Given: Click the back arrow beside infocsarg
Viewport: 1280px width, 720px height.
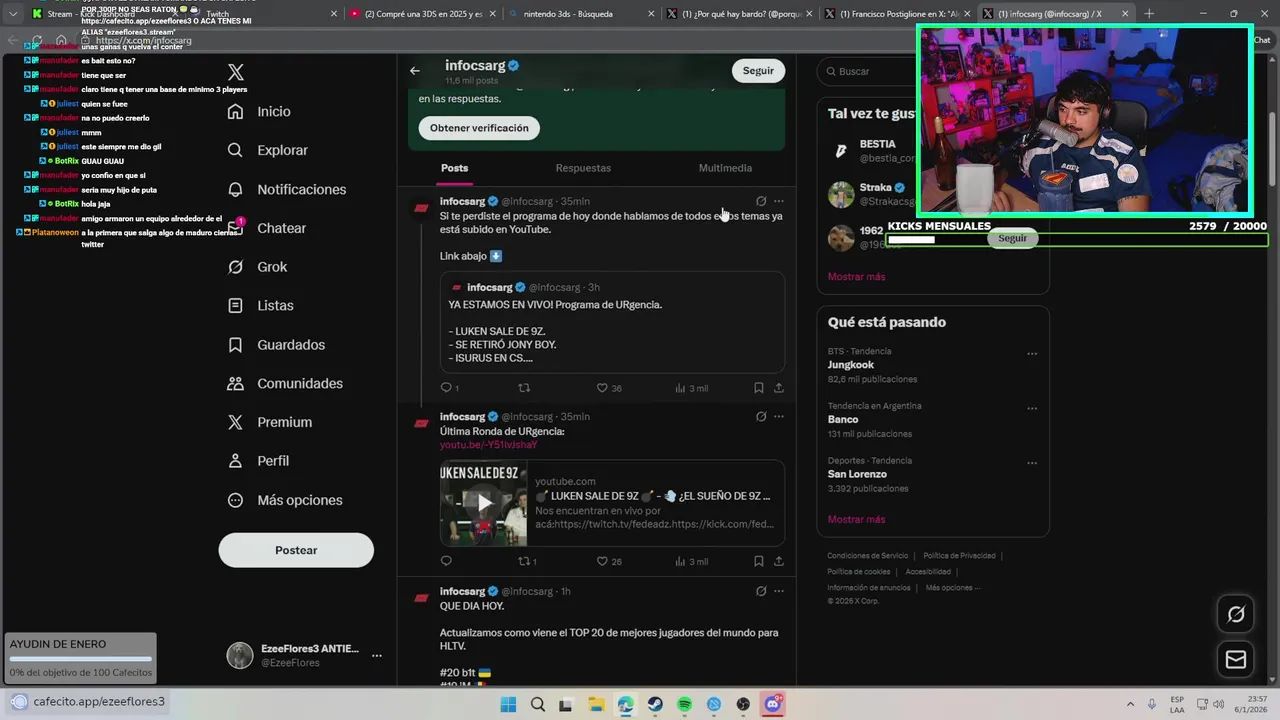Looking at the screenshot, I should [x=415, y=71].
